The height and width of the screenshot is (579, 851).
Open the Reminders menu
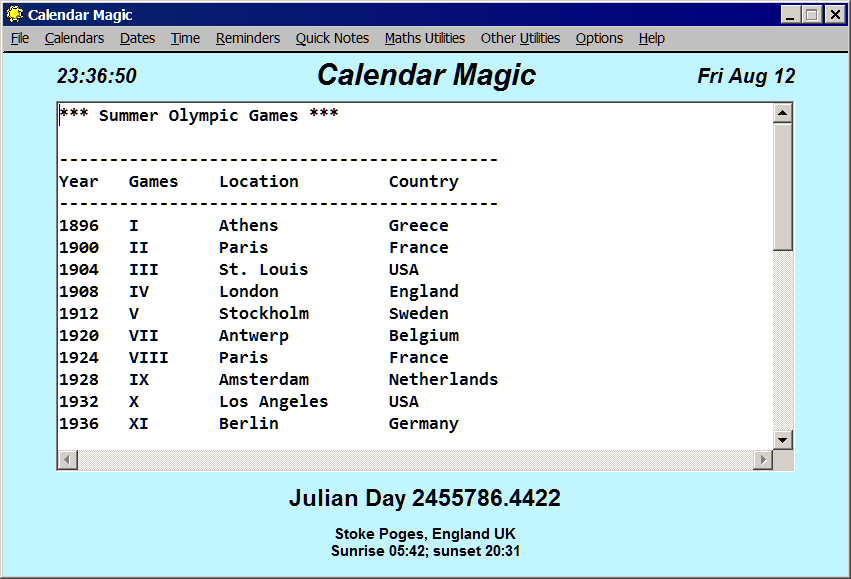[248, 38]
